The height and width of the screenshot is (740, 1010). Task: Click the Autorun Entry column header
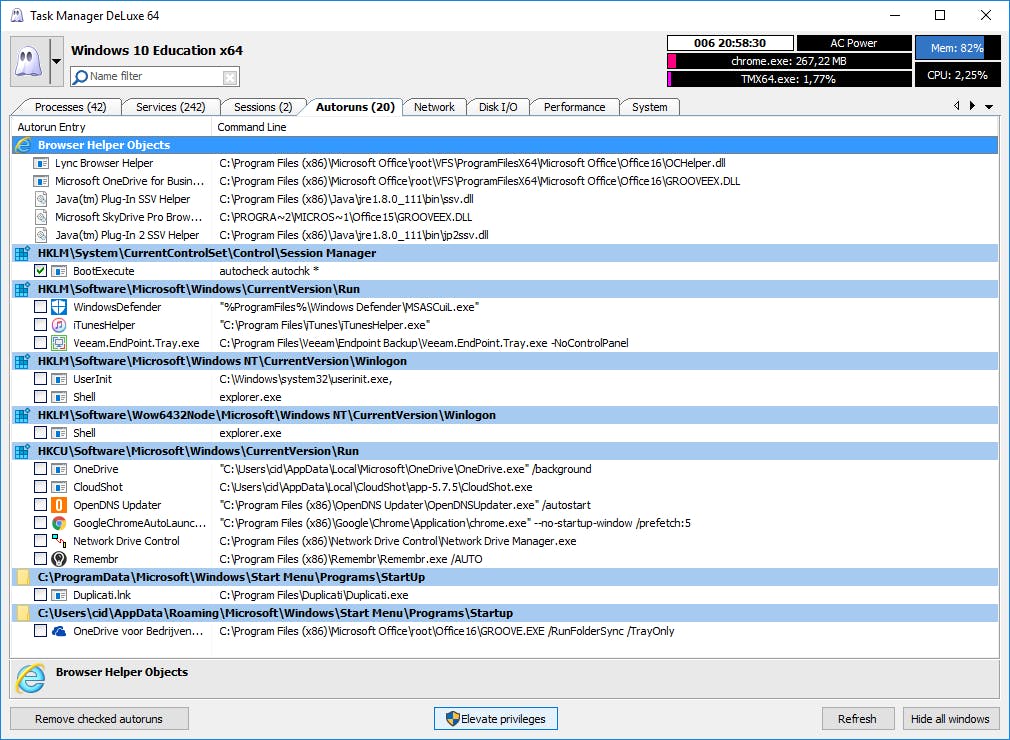point(111,127)
